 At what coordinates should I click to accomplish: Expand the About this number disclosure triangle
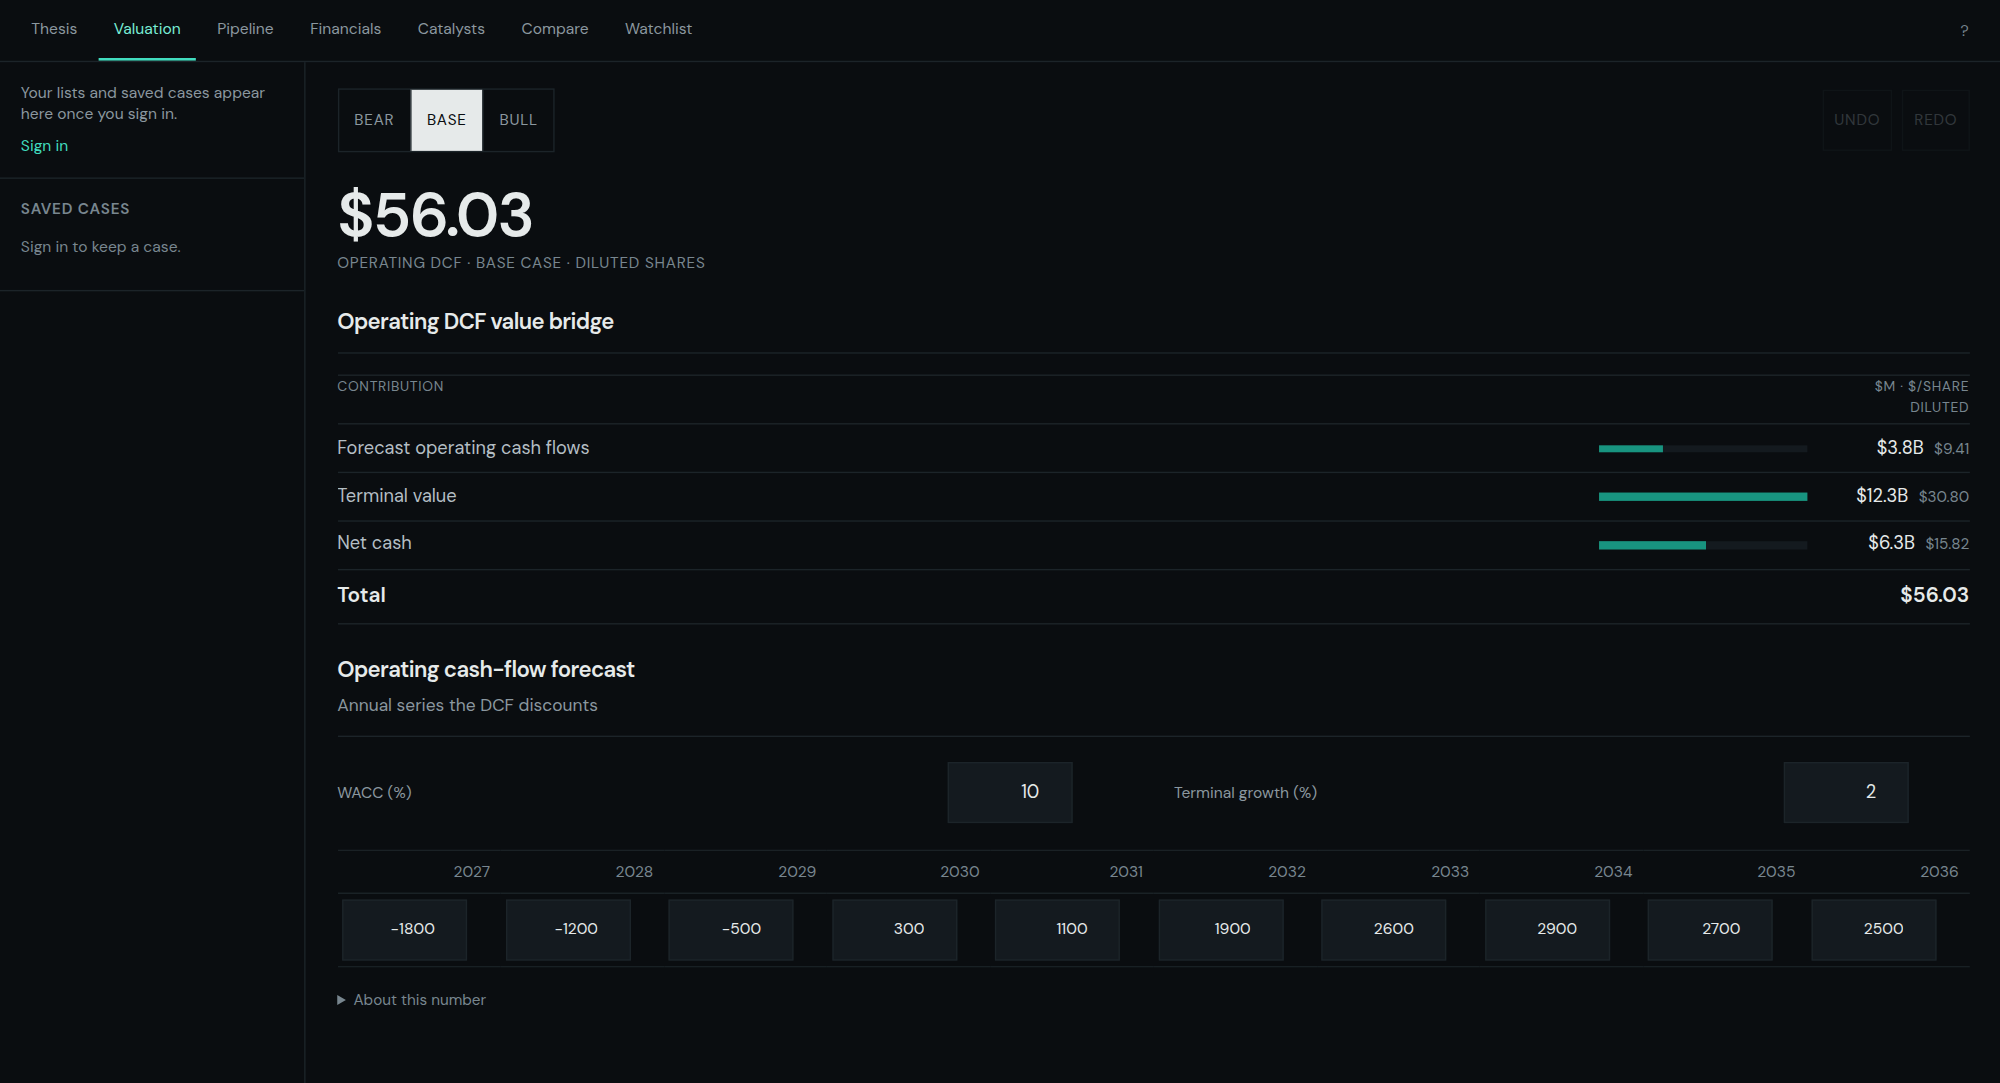[x=341, y=1000]
